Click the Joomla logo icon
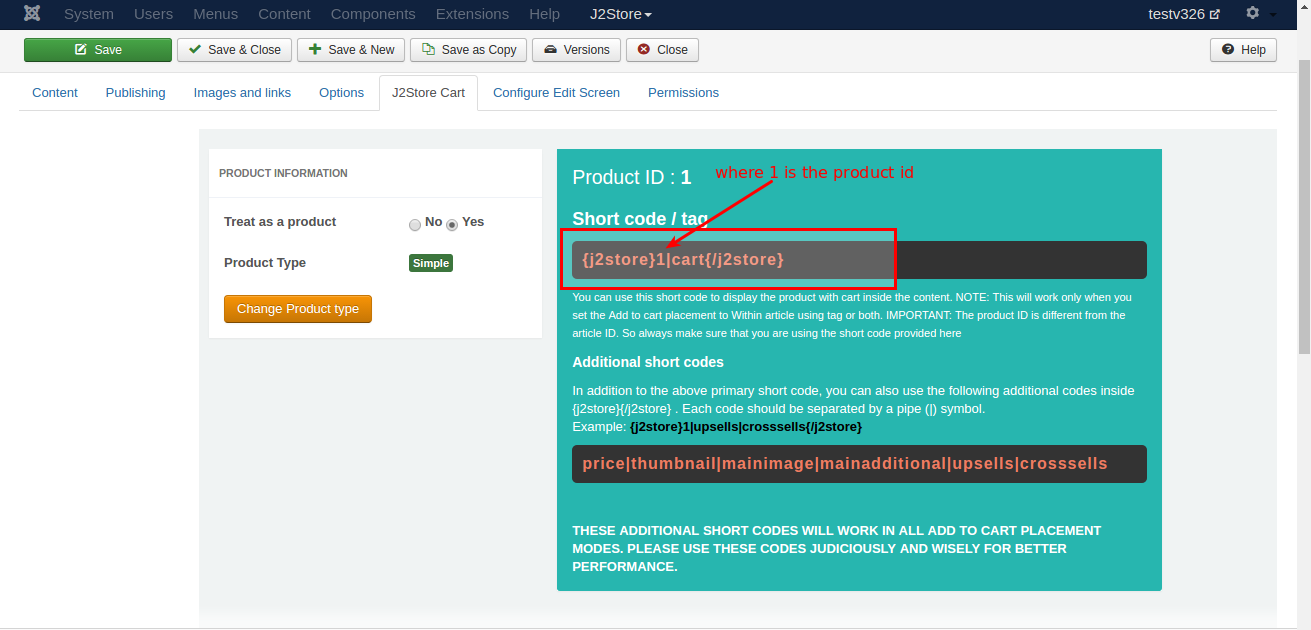Viewport: 1311px width, 630px height. 32,14
